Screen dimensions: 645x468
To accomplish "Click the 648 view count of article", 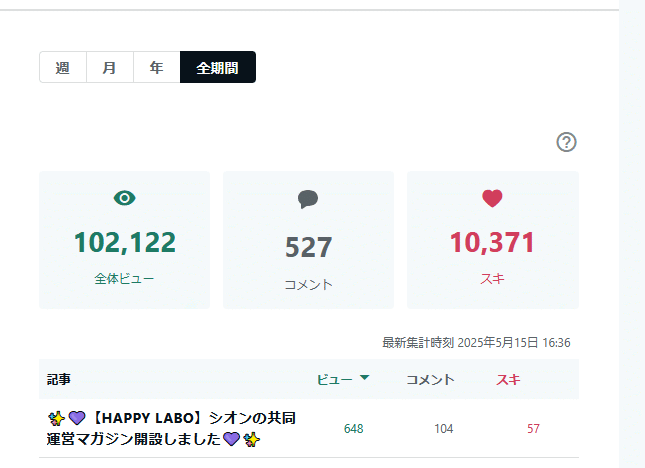I will tap(354, 429).
